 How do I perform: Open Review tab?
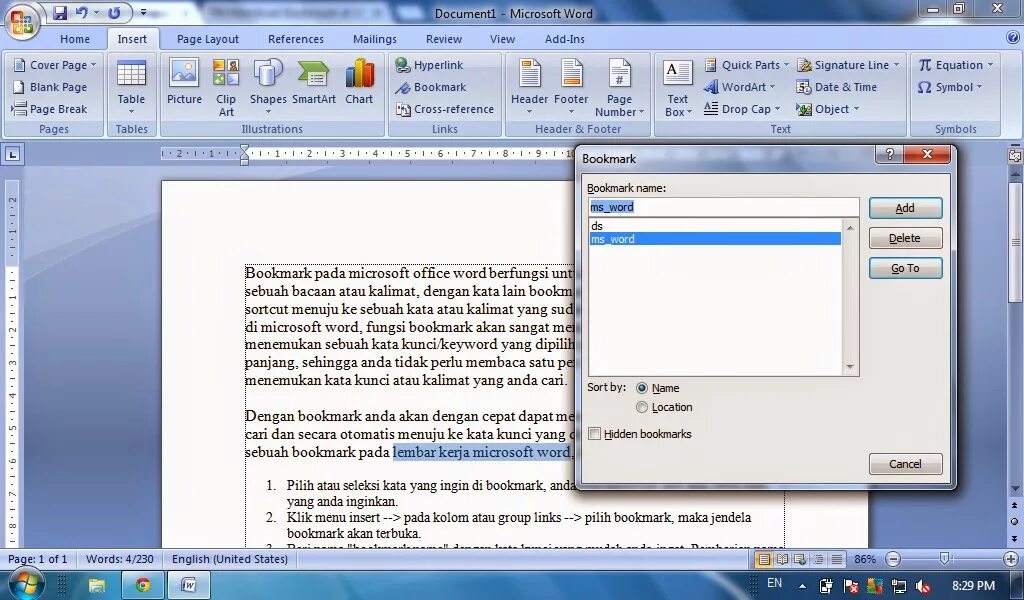point(444,39)
